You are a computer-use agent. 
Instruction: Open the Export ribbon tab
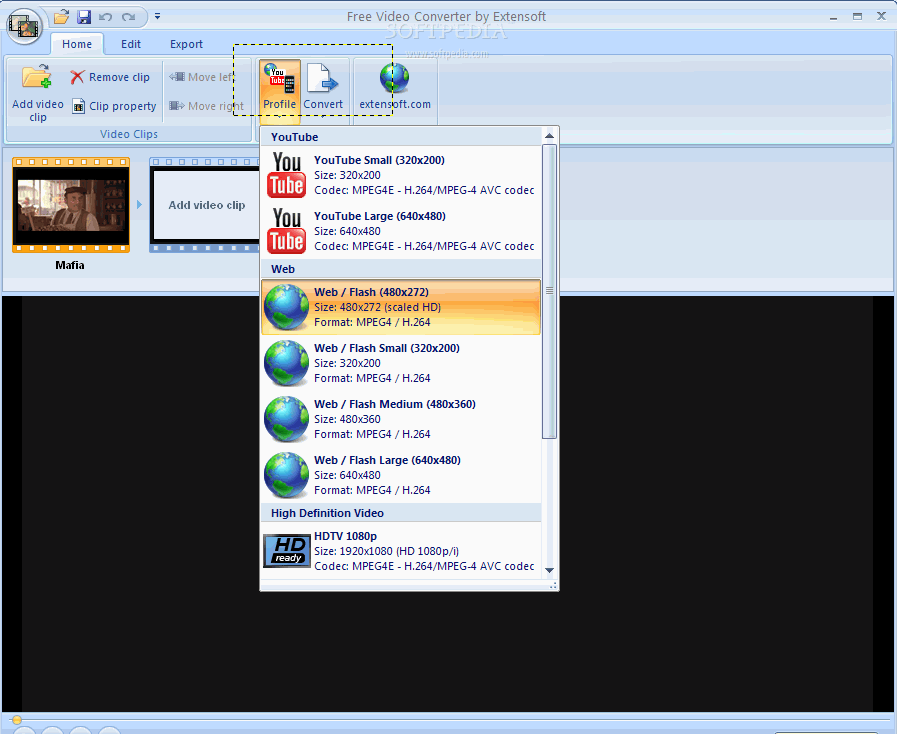click(186, 44)
